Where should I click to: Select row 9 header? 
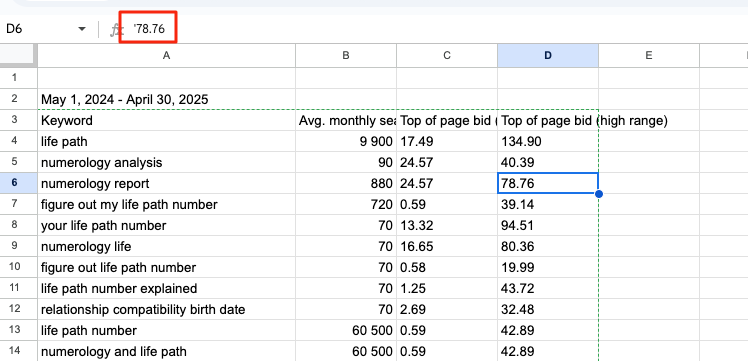click(x=19, y=246)
